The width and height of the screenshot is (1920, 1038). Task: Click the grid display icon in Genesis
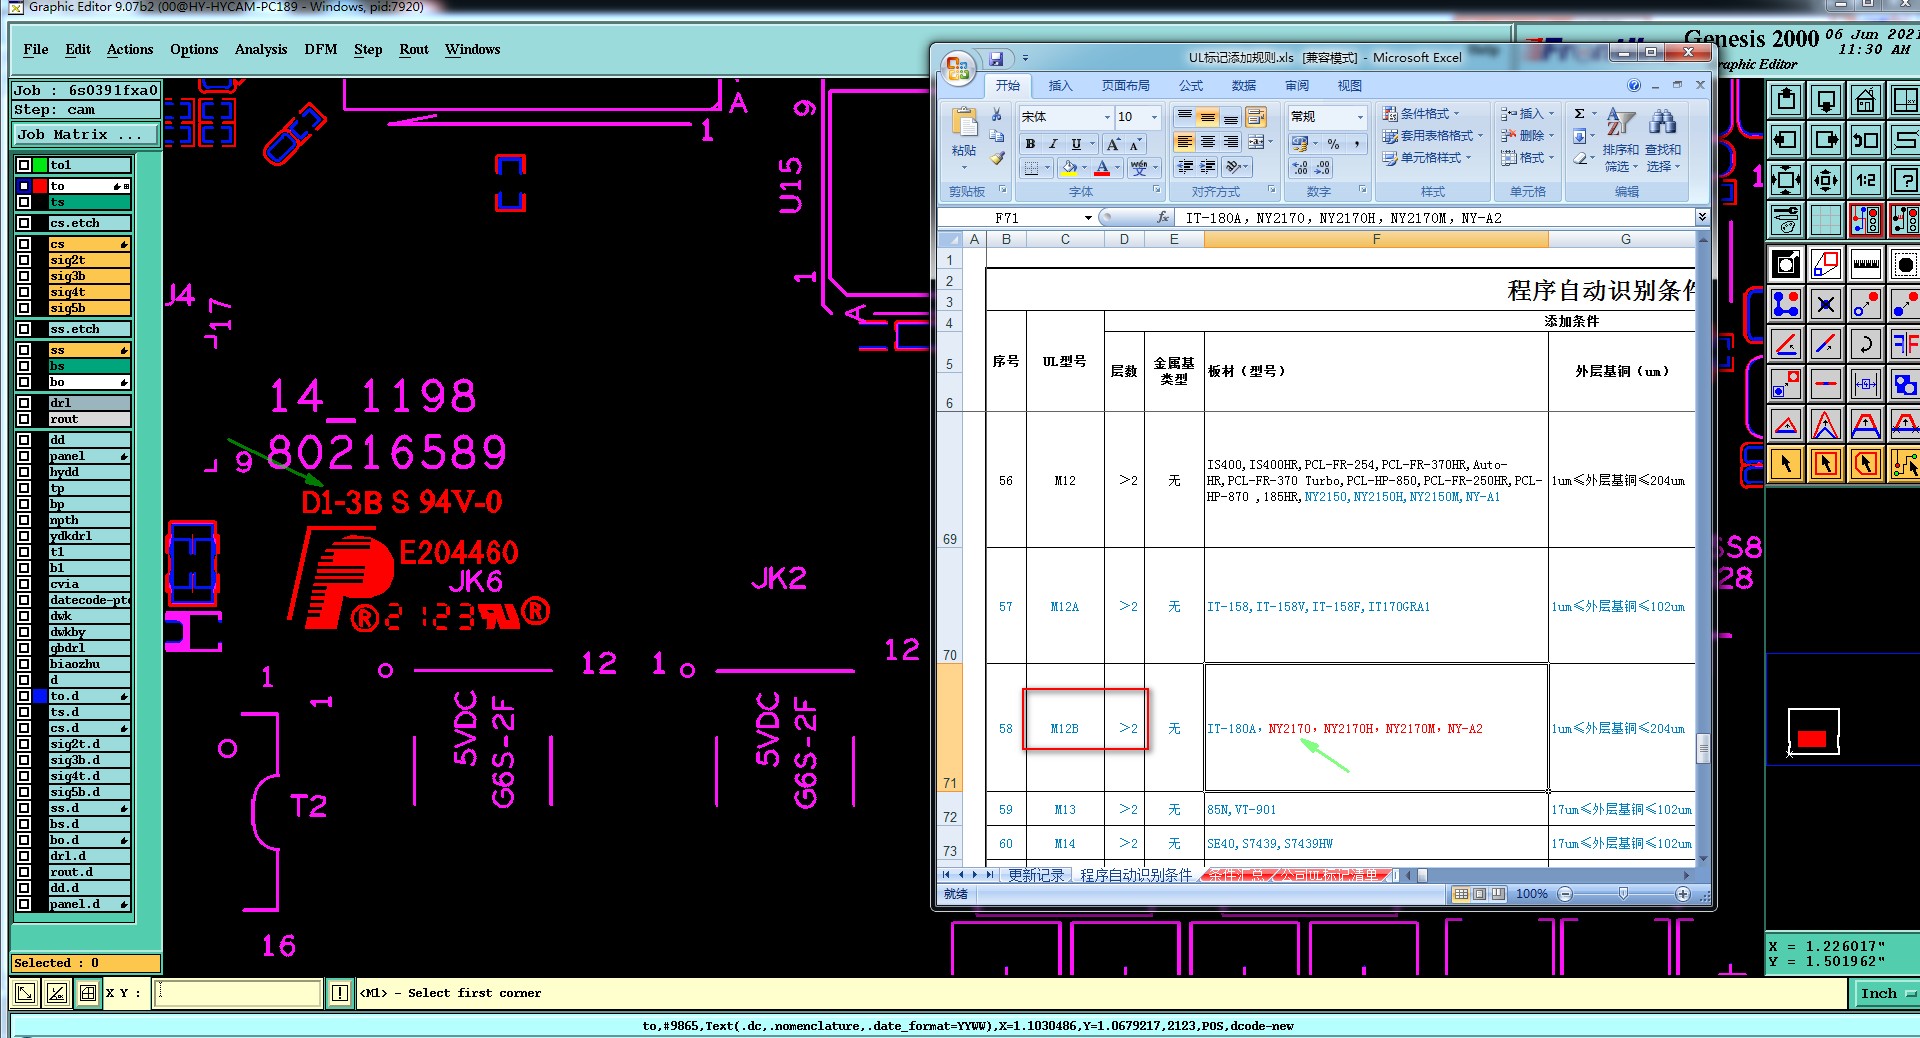[1826, 219]
